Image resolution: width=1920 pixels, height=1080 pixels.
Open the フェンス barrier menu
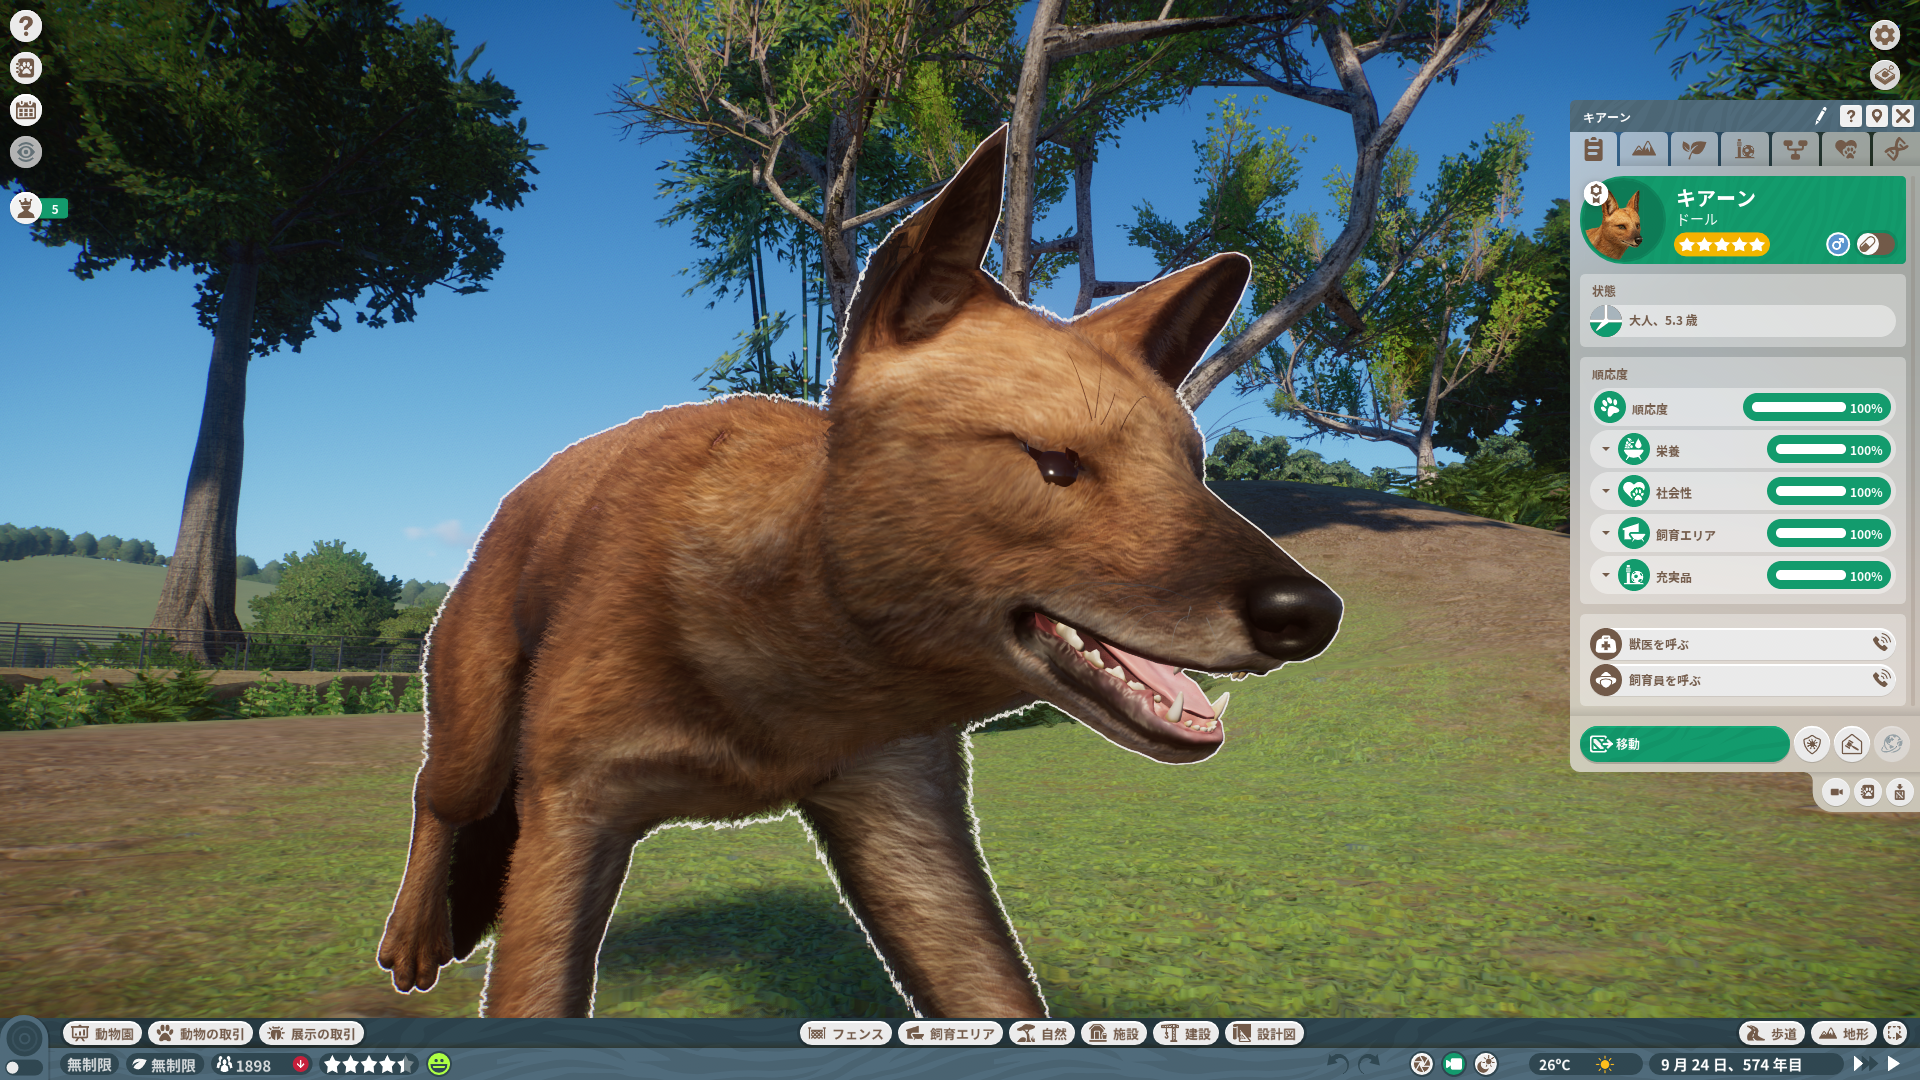(x=846, y=1034)
